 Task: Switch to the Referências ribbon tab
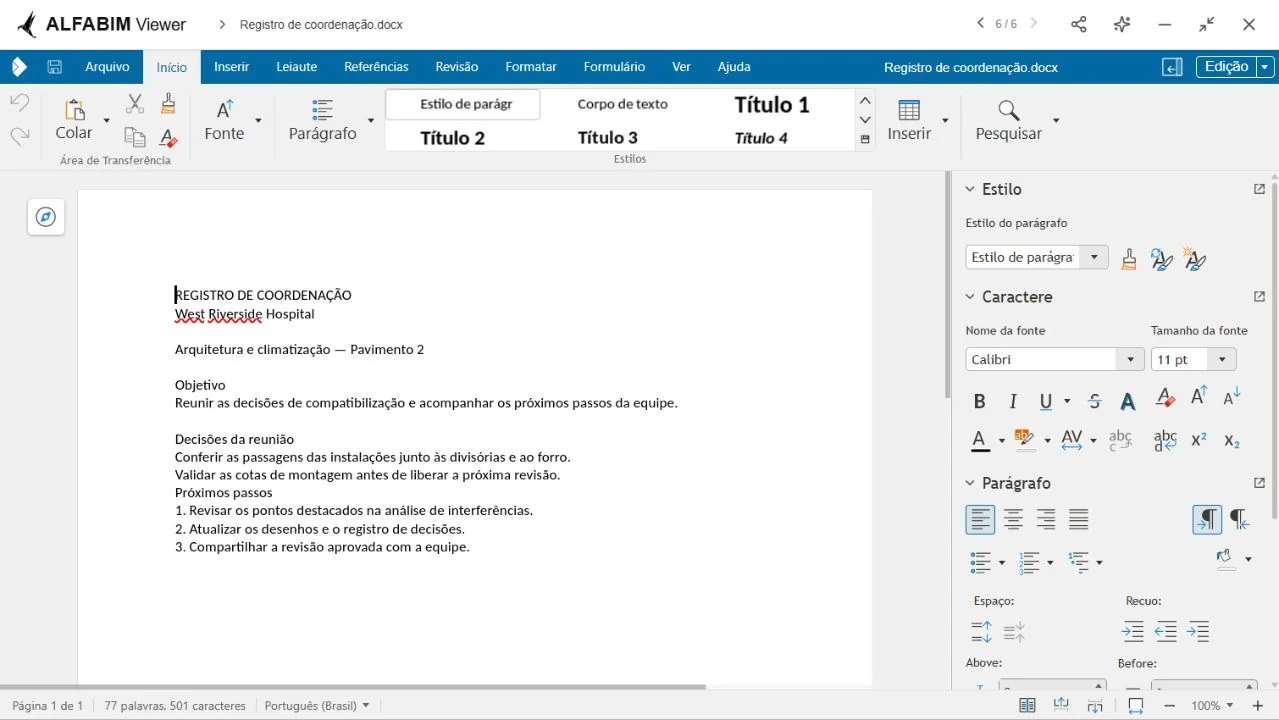click(x=376, y=67)
